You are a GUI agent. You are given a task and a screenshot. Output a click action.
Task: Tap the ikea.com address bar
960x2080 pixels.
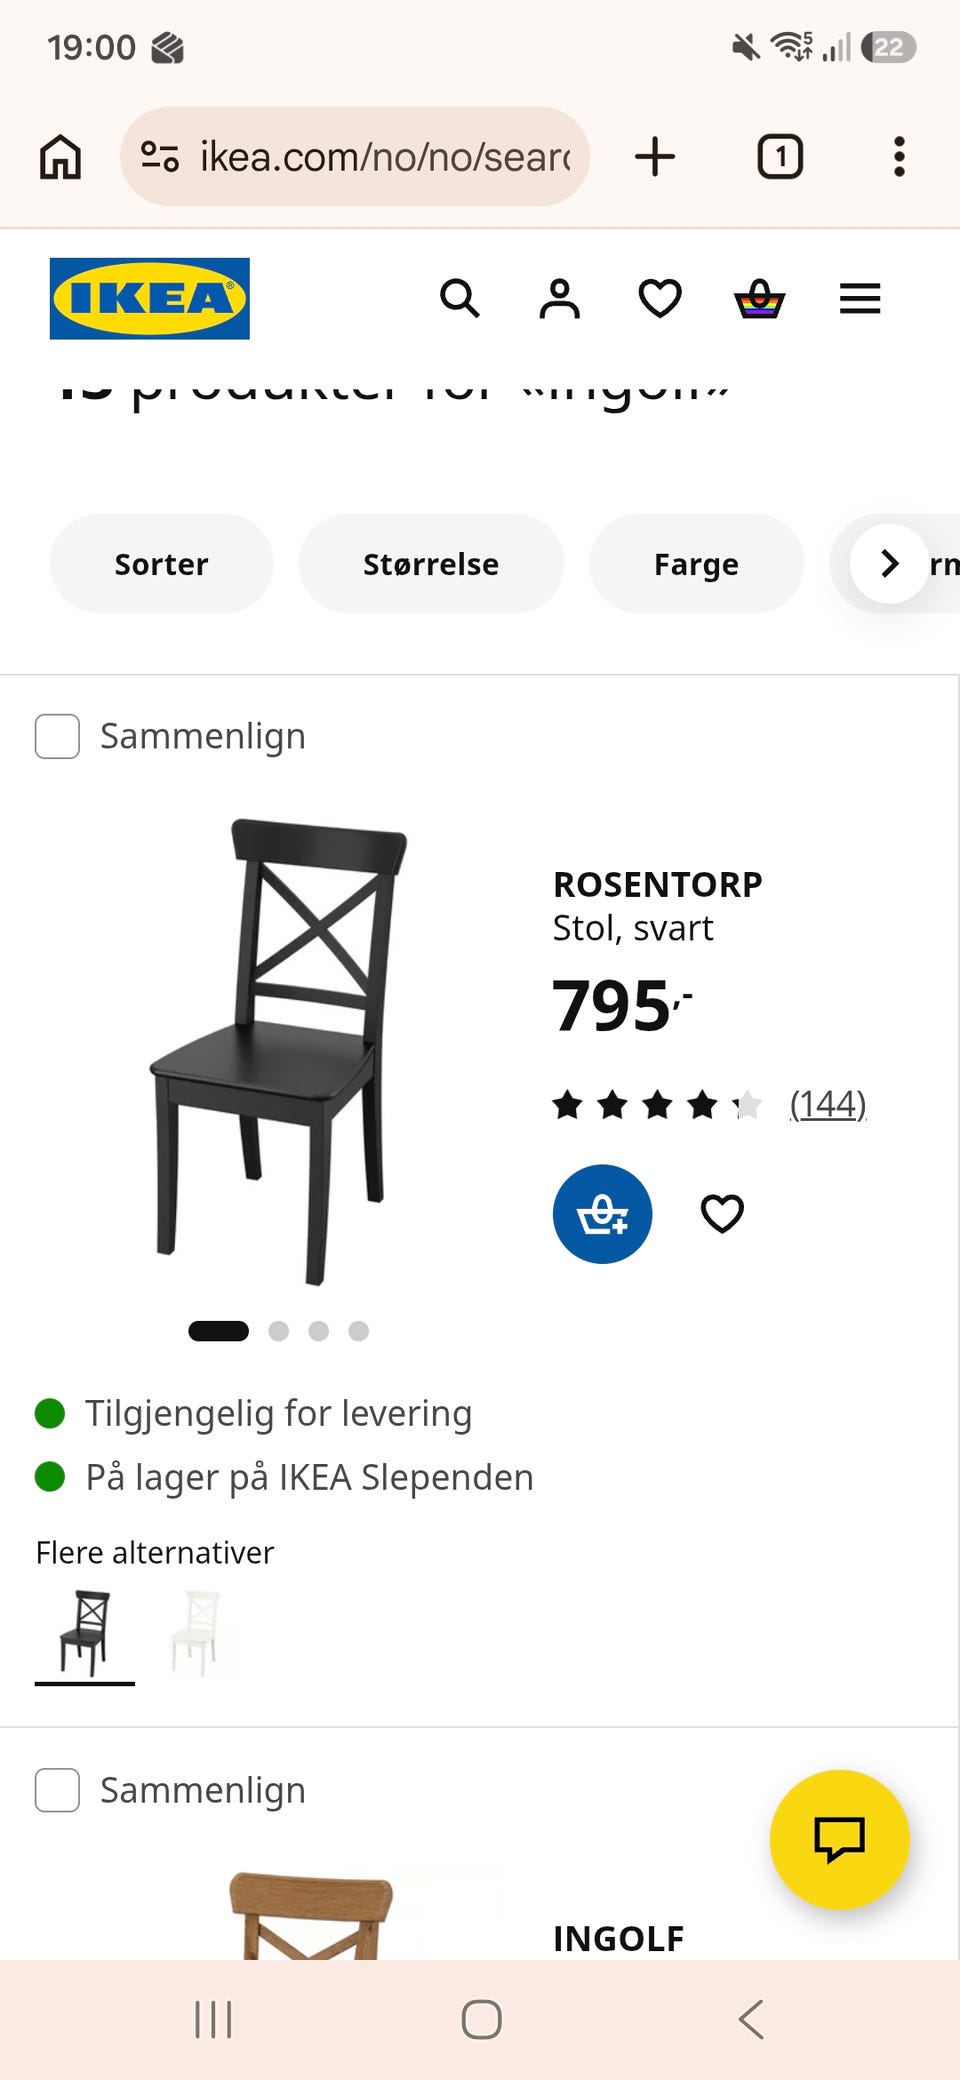click(x=355, y=157)
